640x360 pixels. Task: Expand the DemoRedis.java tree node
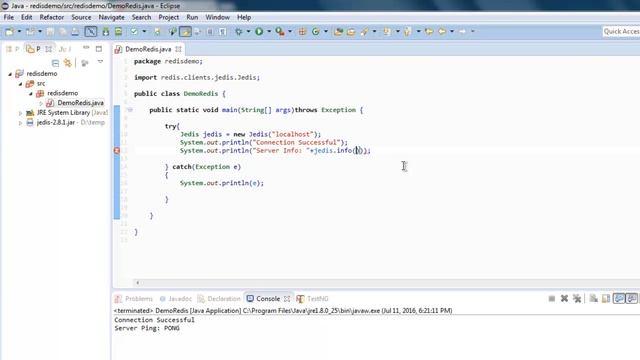(41, 103)
